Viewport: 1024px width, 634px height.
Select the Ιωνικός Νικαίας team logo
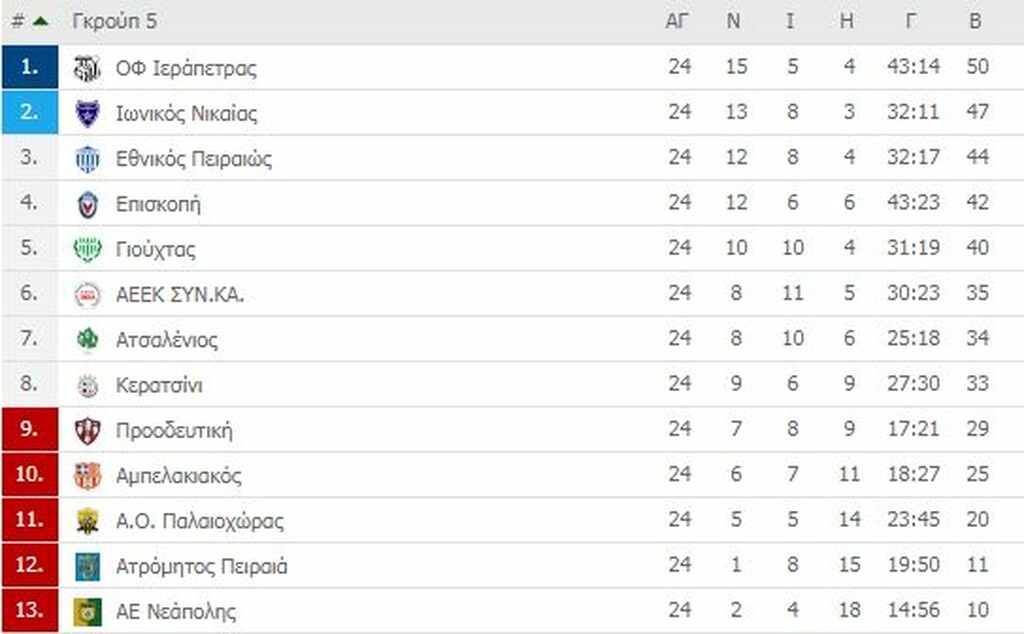click(x=88, y=112)
